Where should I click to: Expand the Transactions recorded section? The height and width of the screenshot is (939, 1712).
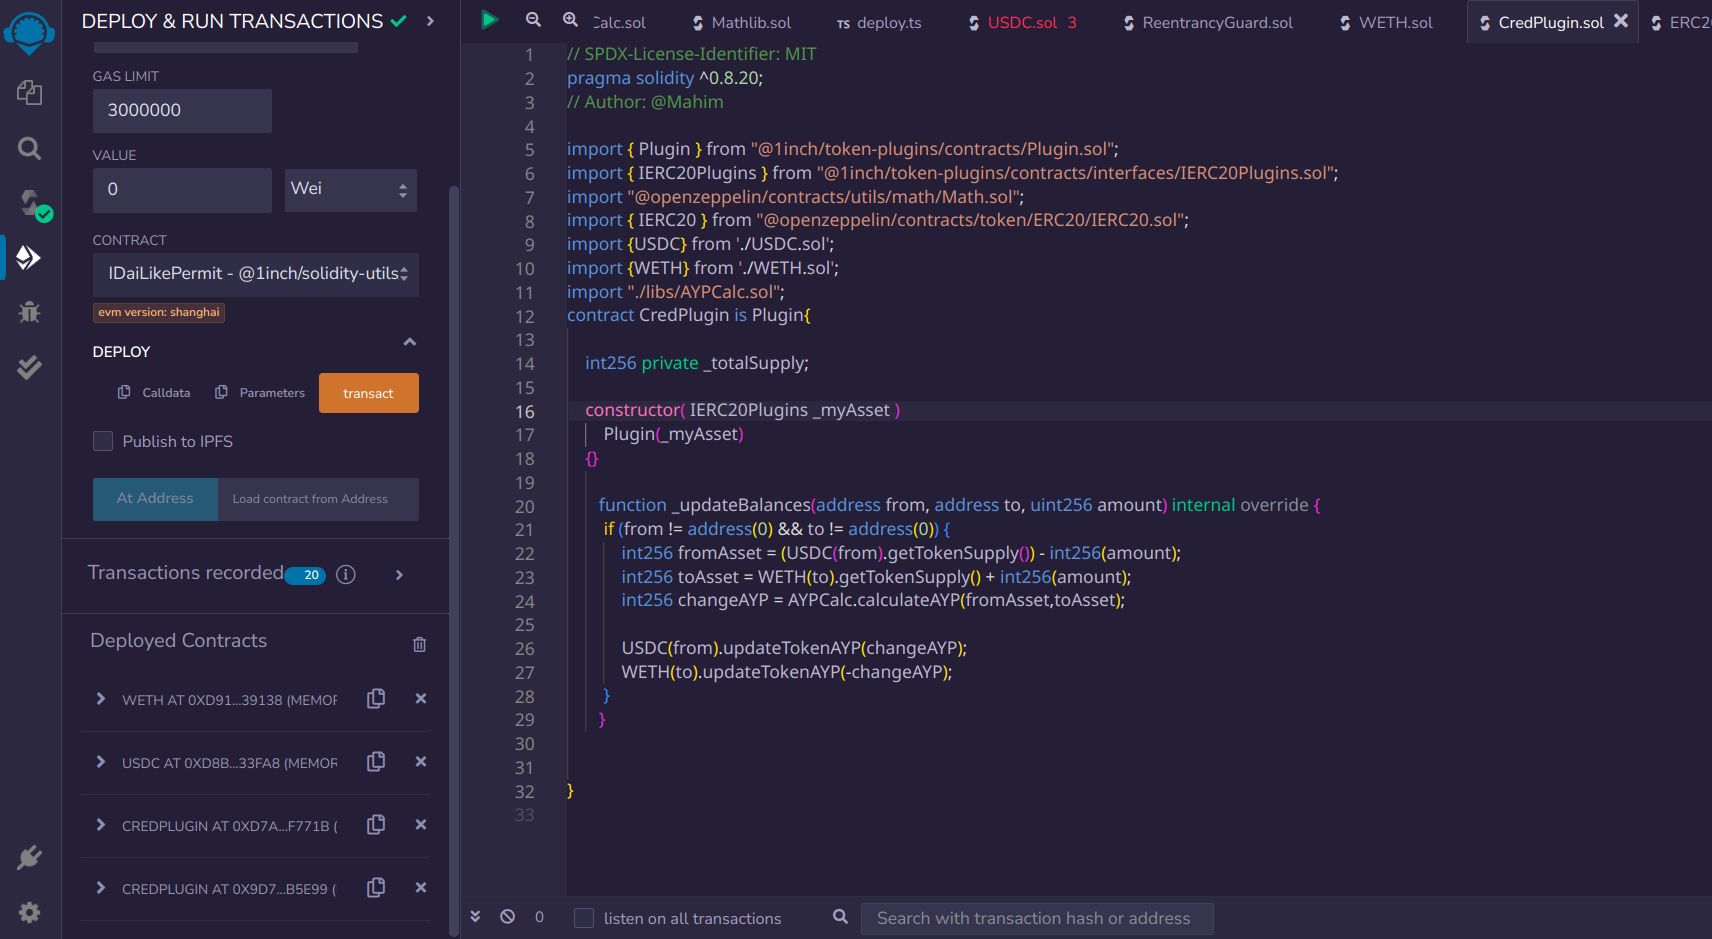(x=399, y=574)
